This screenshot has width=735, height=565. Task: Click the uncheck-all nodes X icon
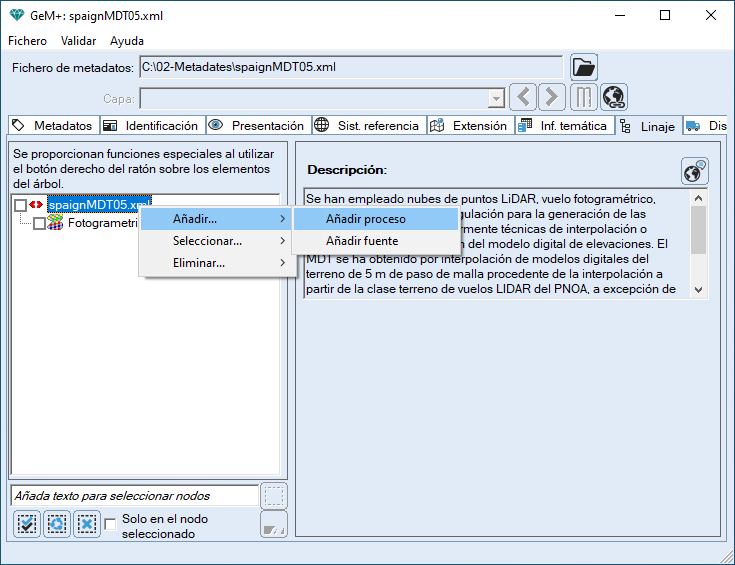pos(87,523)
